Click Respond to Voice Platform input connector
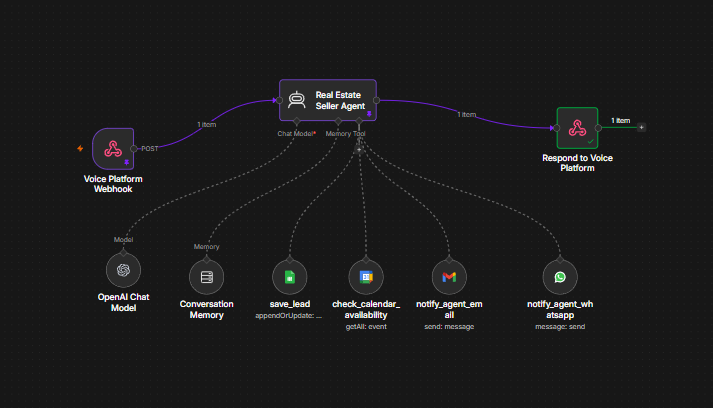This screenshot has width=713, height=408. point(557,128)
